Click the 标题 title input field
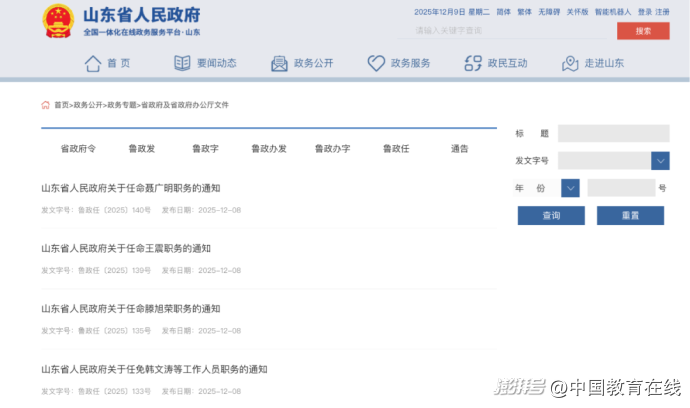Image resolution: width=690 pixels, height=408 pixels. pos(613,134)
